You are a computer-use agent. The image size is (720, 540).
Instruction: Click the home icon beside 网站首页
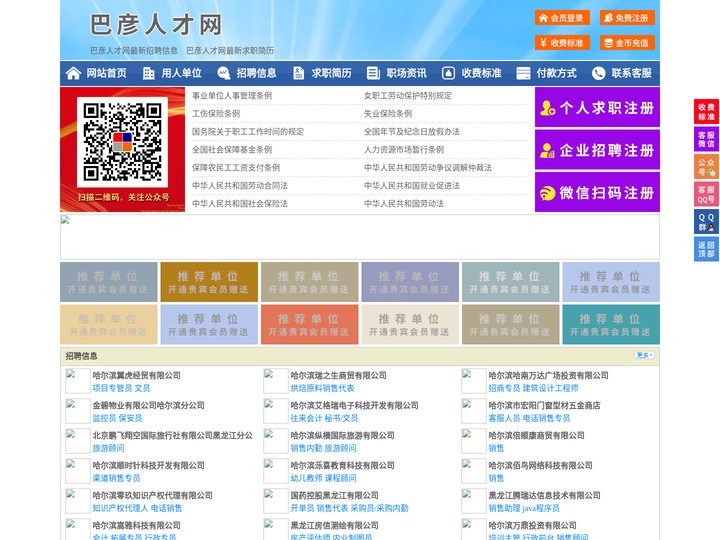73,73
